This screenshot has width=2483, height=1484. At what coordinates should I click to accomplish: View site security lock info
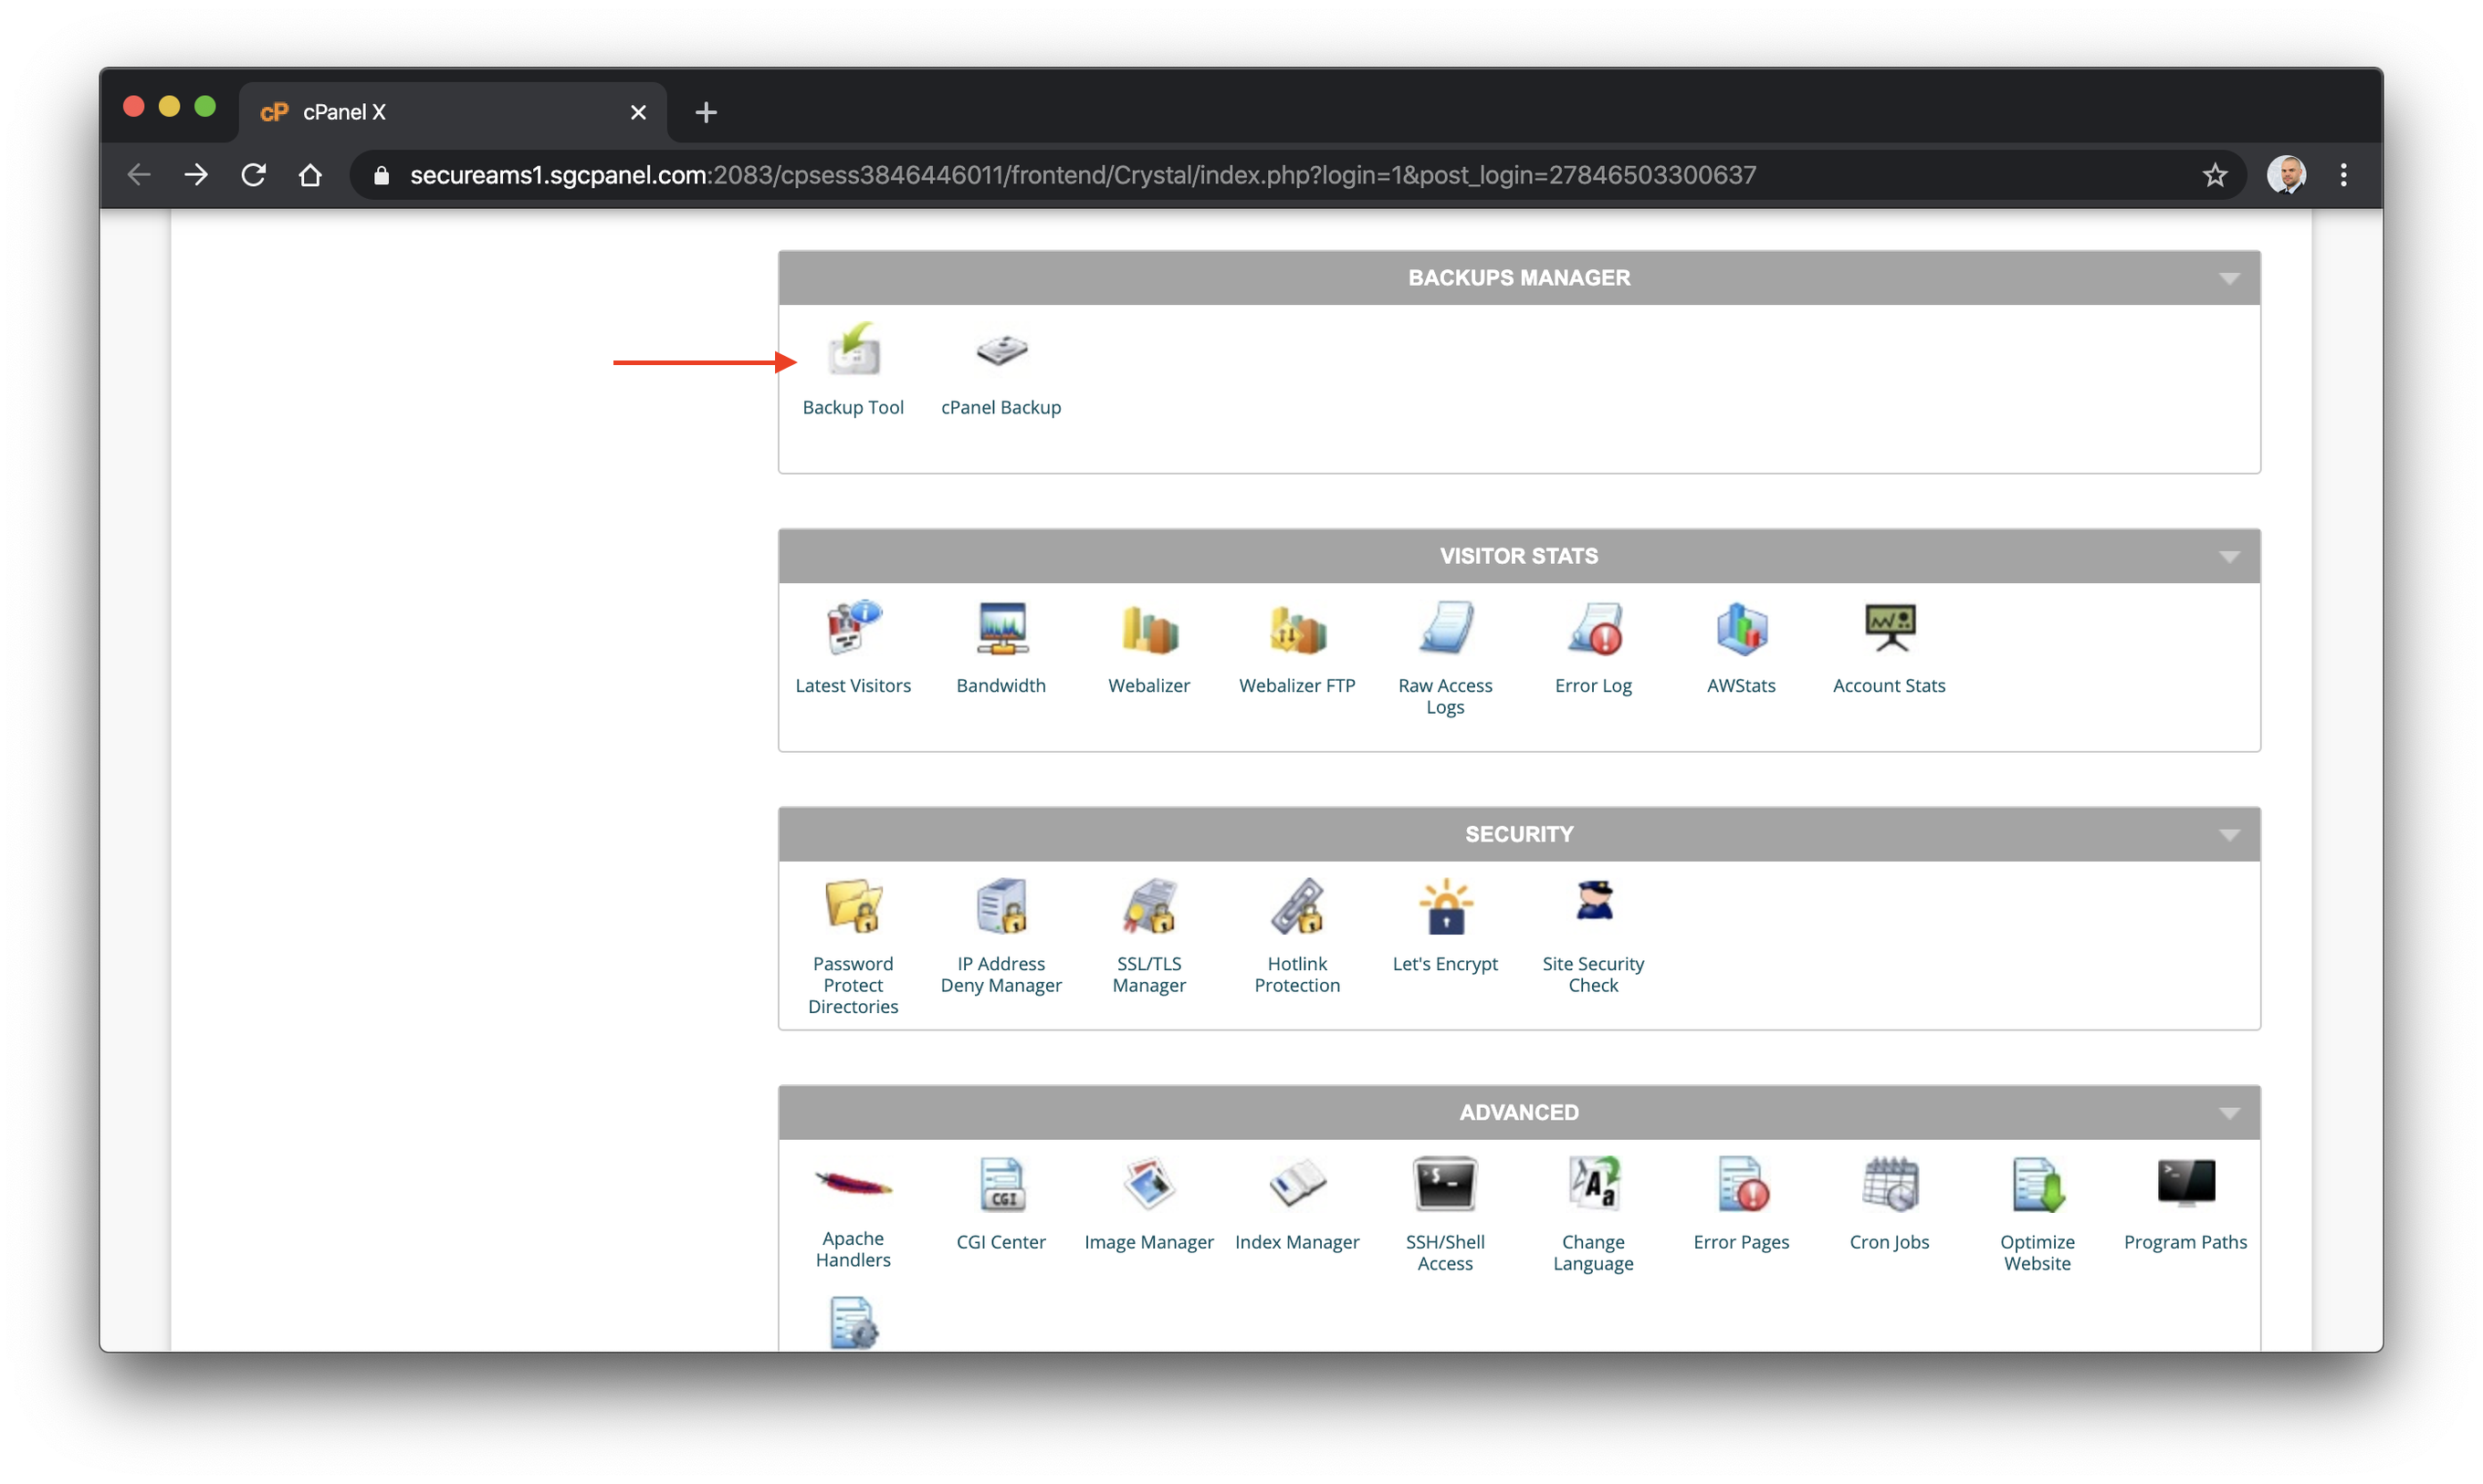381,175
